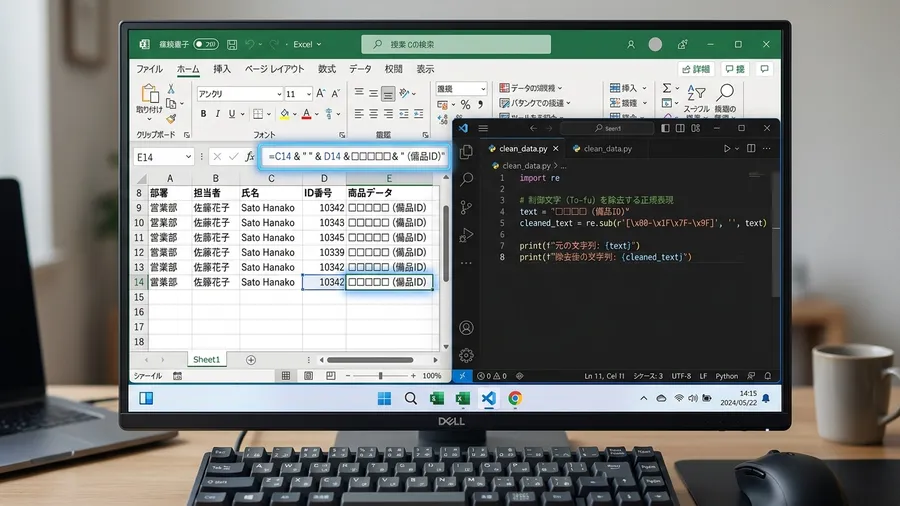
Task: Open the Name Box dropdown showing E14
Action: tap(188, 157)
